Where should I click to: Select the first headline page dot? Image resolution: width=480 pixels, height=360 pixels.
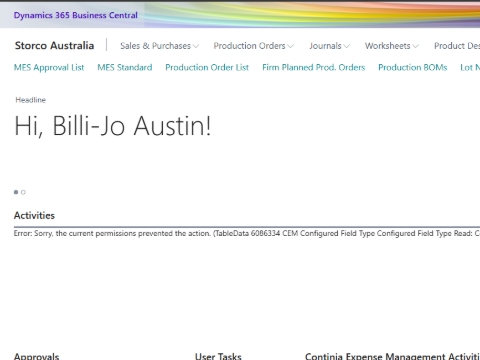pos(16,192)
